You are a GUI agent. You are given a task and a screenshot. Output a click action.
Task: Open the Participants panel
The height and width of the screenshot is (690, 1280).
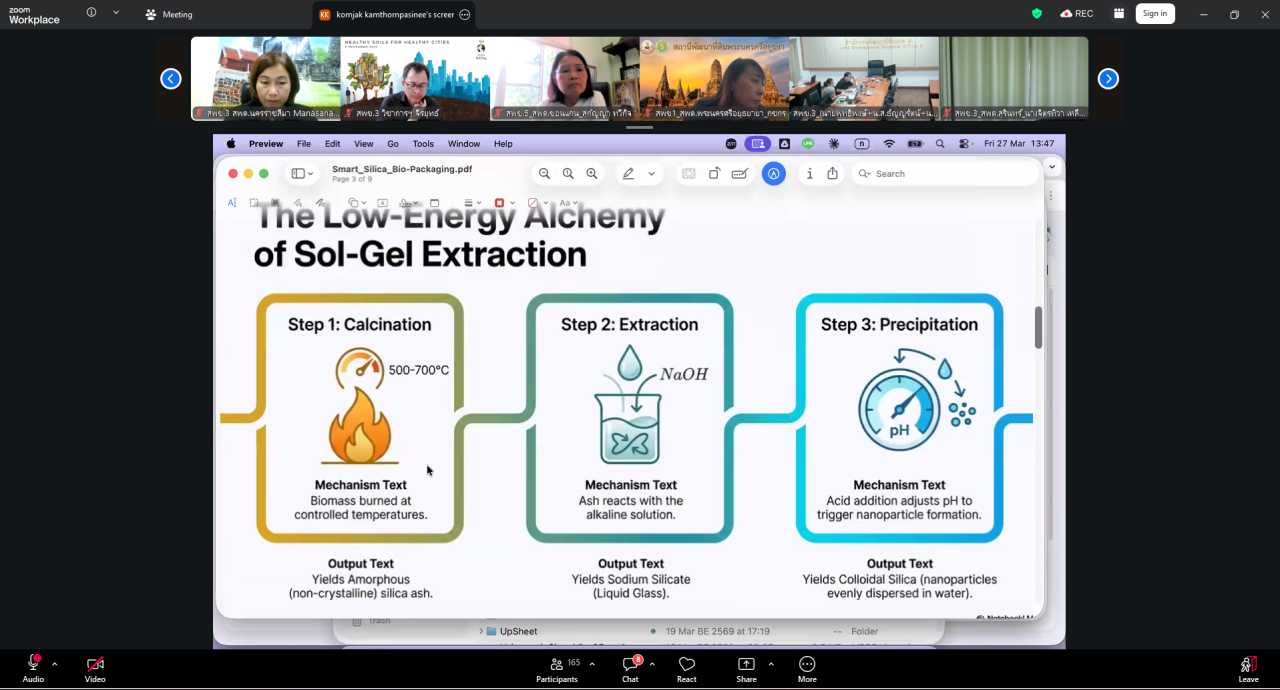tap(557, 667)
